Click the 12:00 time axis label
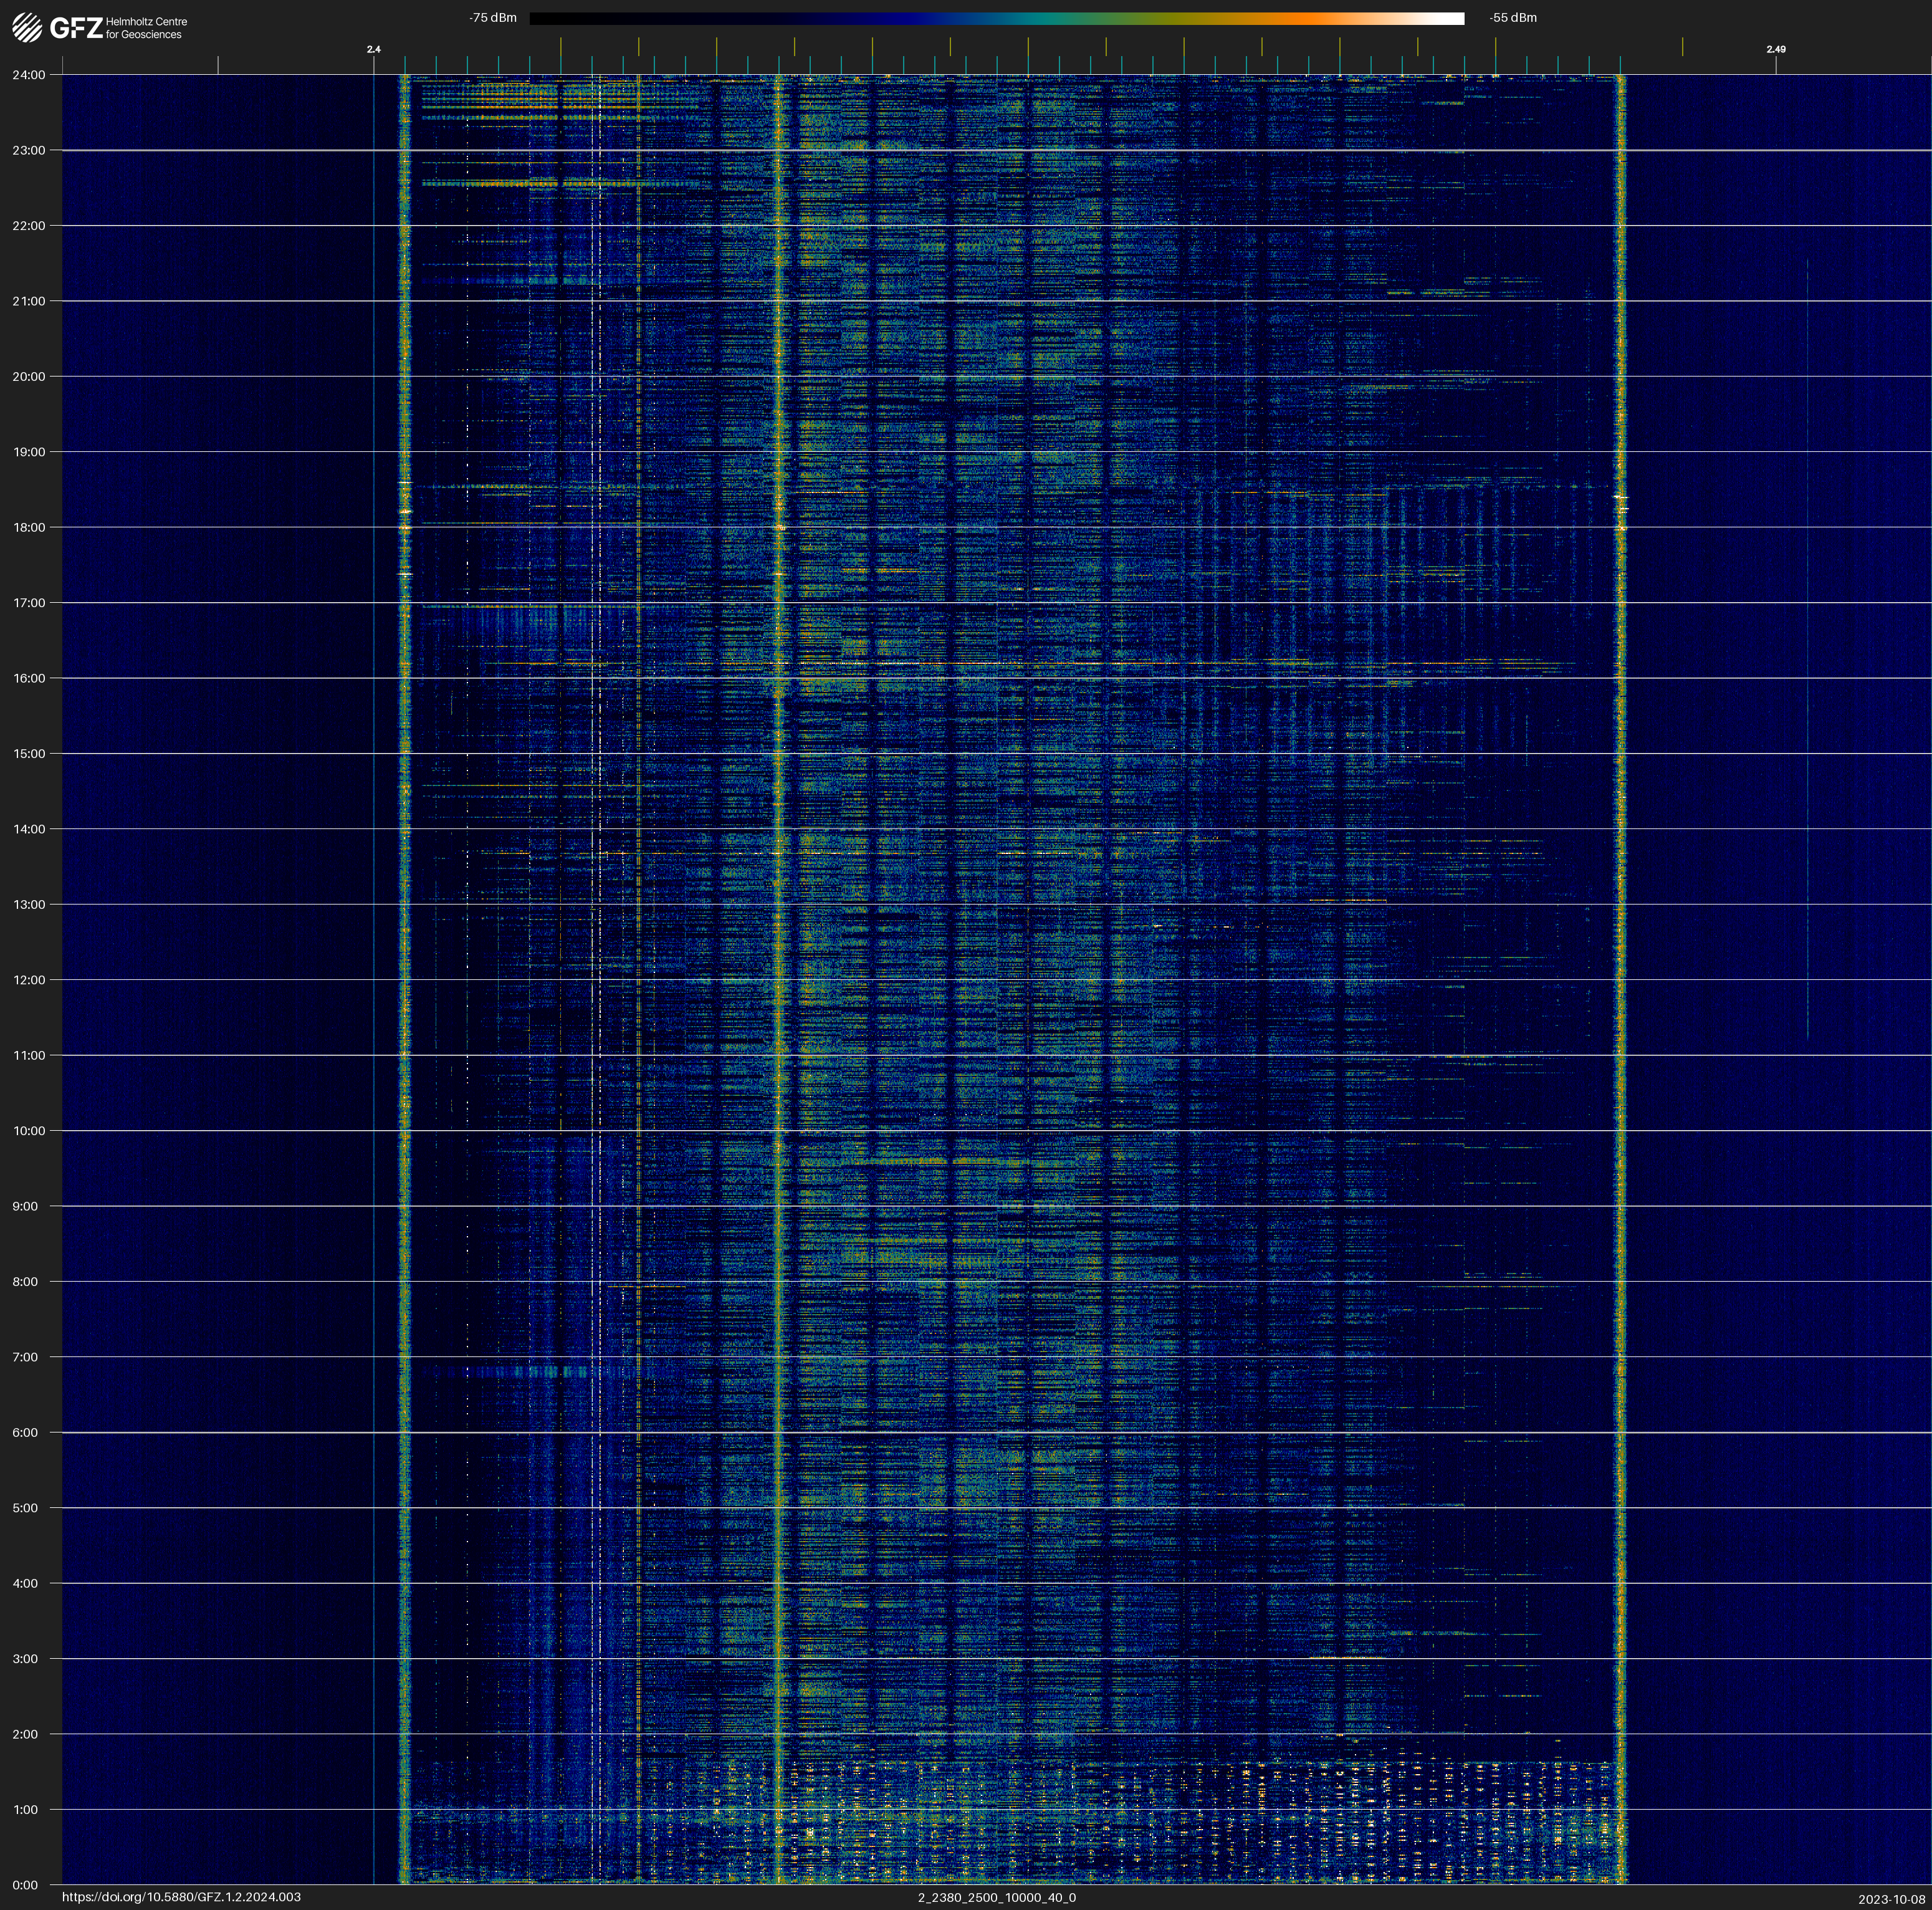The width and height of the screenshot is (1932, 1910). pos(29,980)
